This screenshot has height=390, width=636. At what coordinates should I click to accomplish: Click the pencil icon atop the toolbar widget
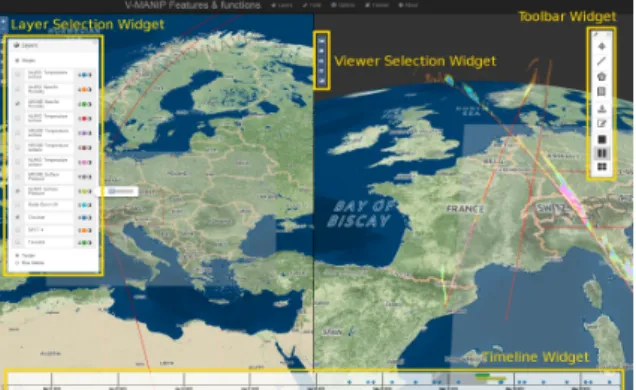click(596, 35)
